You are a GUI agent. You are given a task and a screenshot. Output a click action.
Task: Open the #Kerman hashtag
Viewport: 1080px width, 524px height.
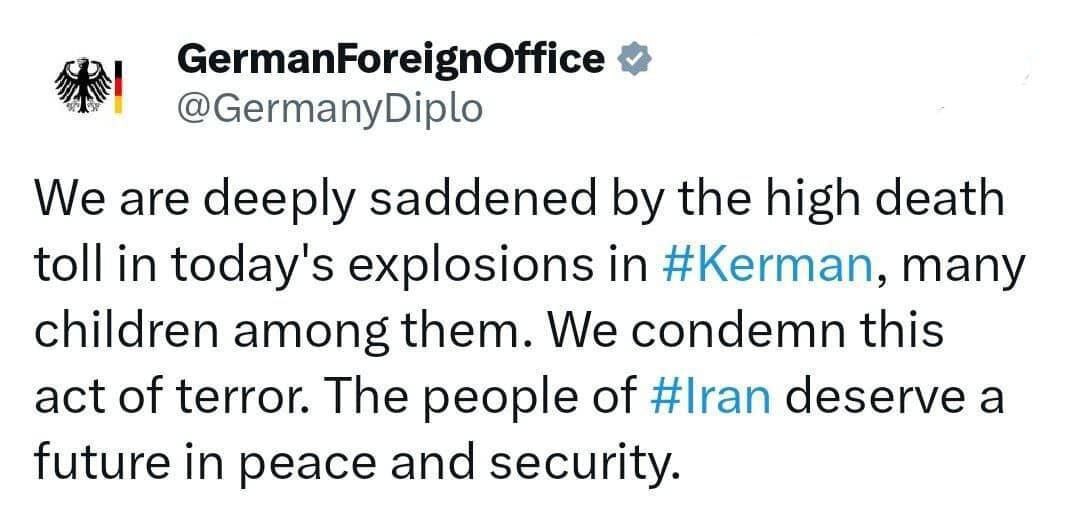(766, 265)
